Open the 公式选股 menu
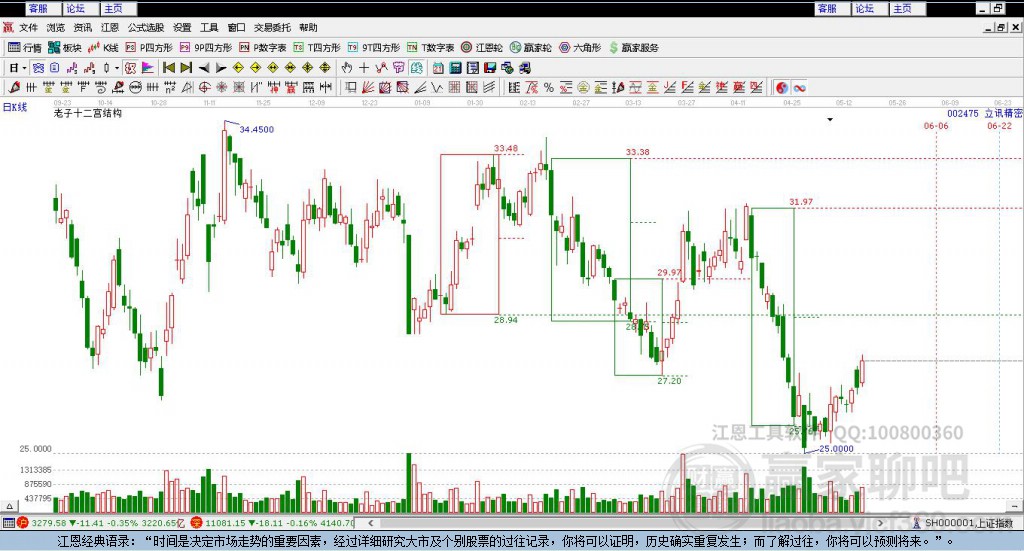The image size is (1024, 551). 146,27
